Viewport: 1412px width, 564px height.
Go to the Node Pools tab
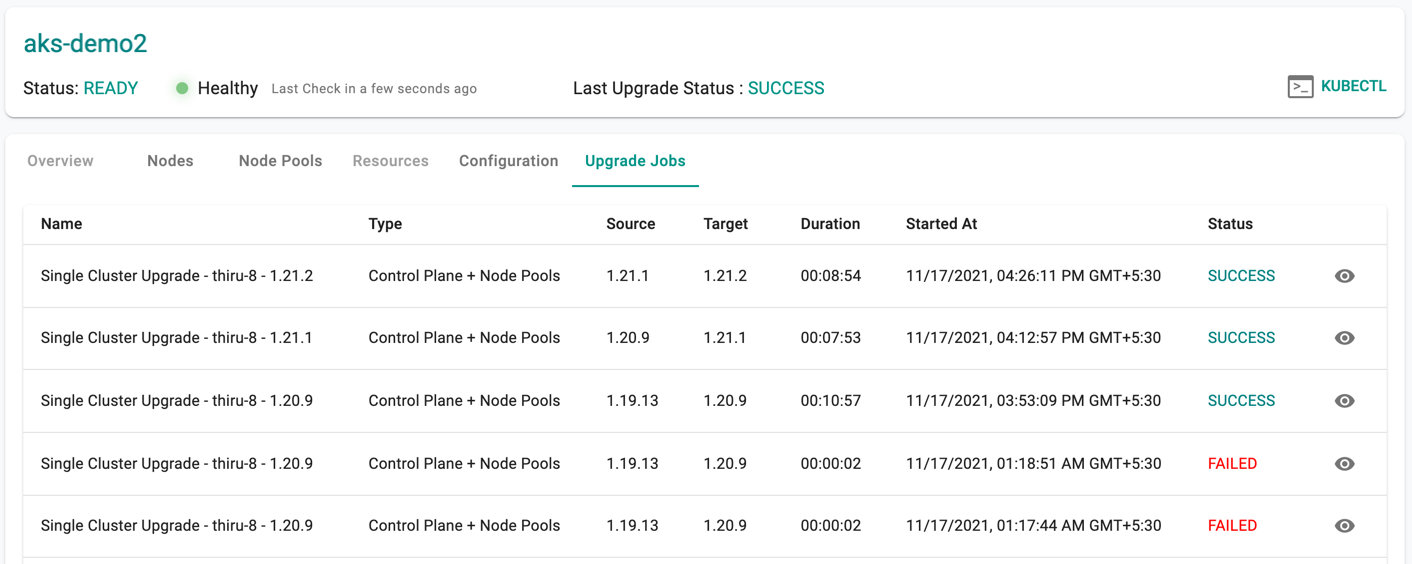pos(280,161)
